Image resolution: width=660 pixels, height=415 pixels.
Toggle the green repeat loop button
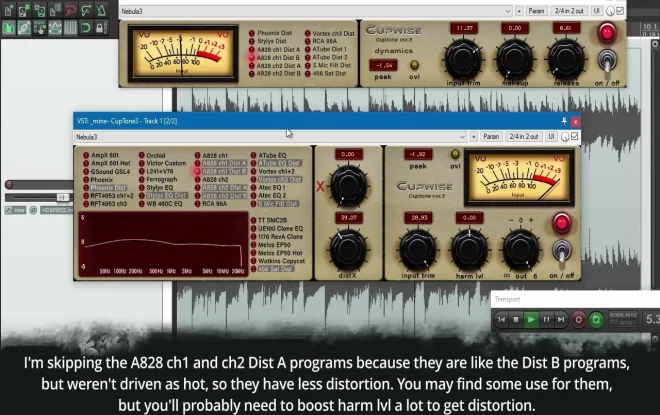[x=596, y=320]
